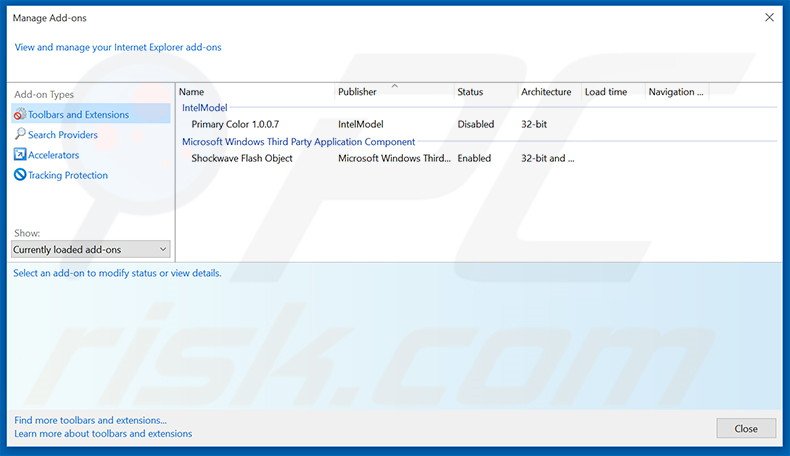This screenshot has width=790, height=456.
Task: Open the Currently loaded add-ons dropdown
Action: [x=91, y=249]
